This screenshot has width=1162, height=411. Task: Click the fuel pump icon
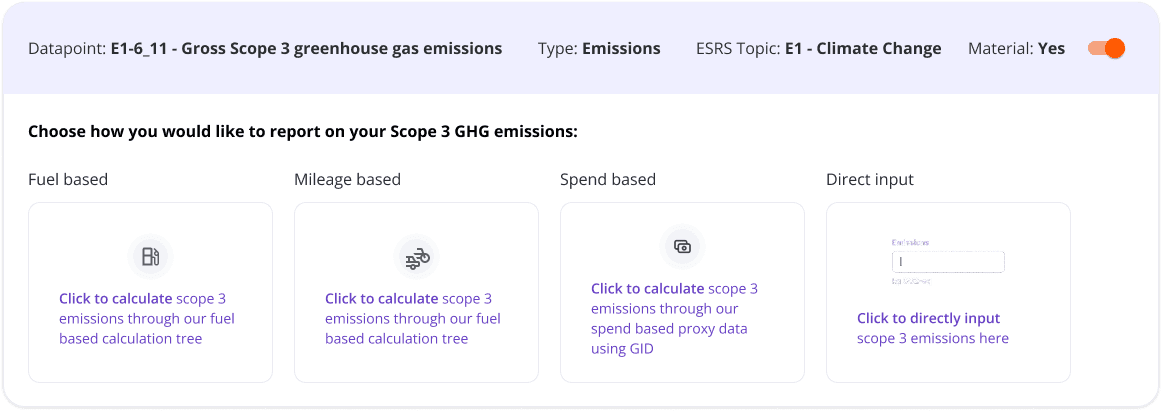[151, 257]
